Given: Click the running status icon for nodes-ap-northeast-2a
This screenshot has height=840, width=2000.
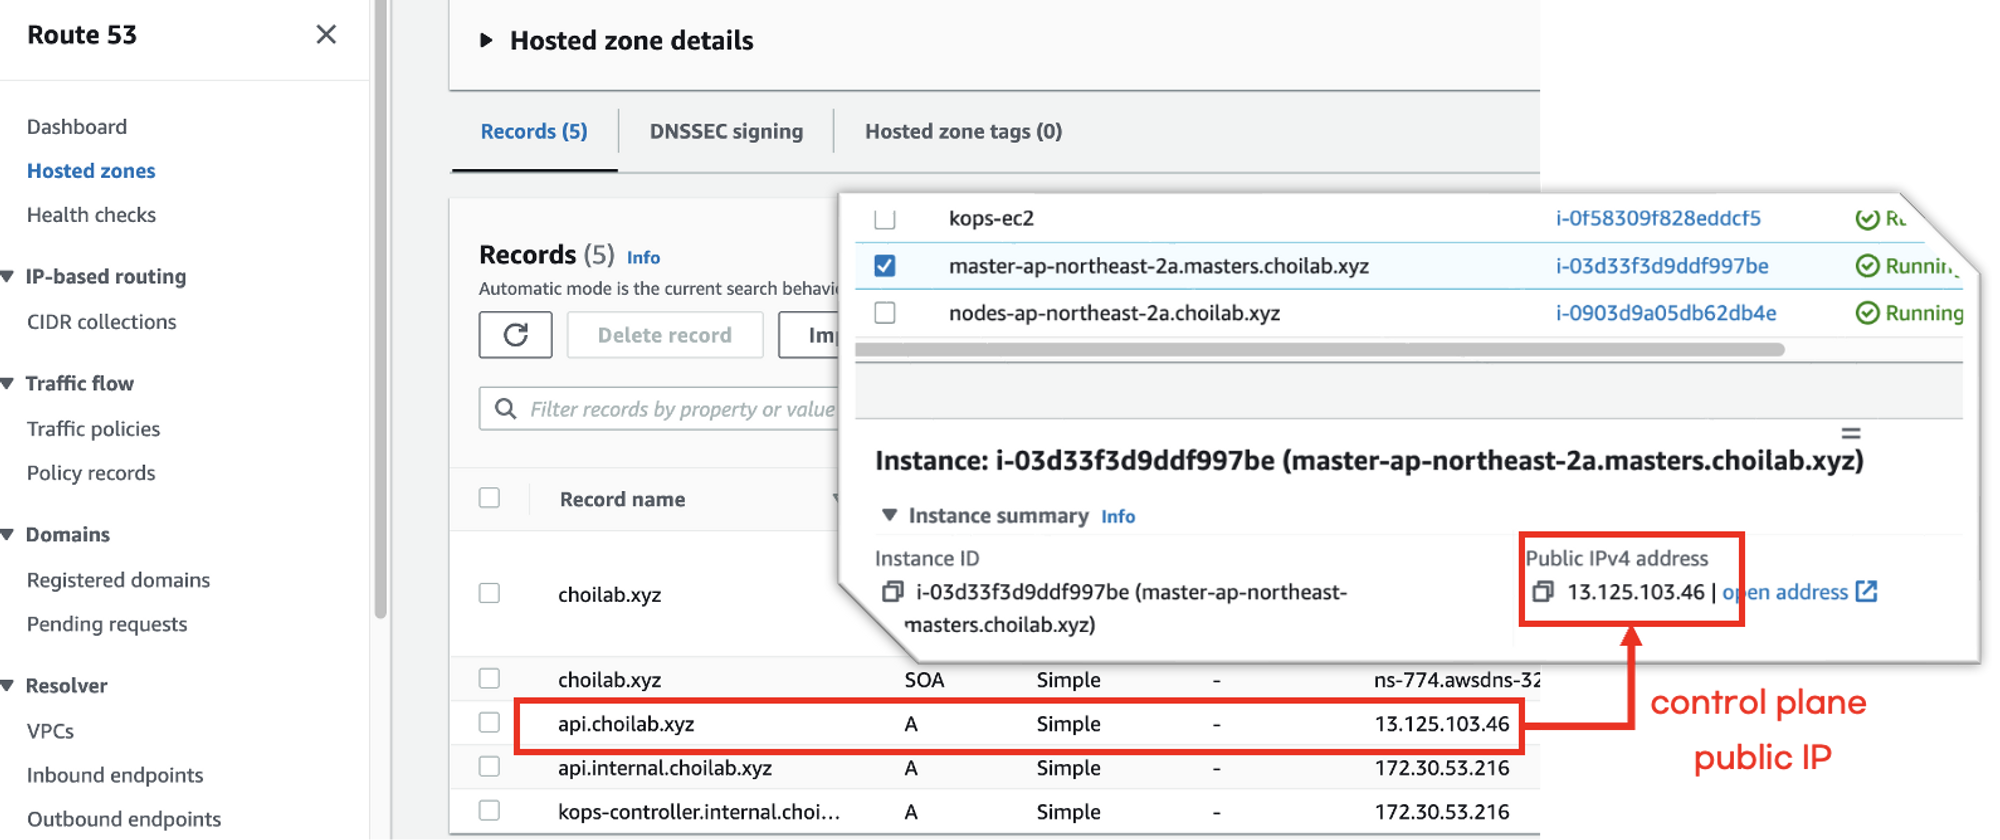Looking at the screenshot, I should point(1867,313).
